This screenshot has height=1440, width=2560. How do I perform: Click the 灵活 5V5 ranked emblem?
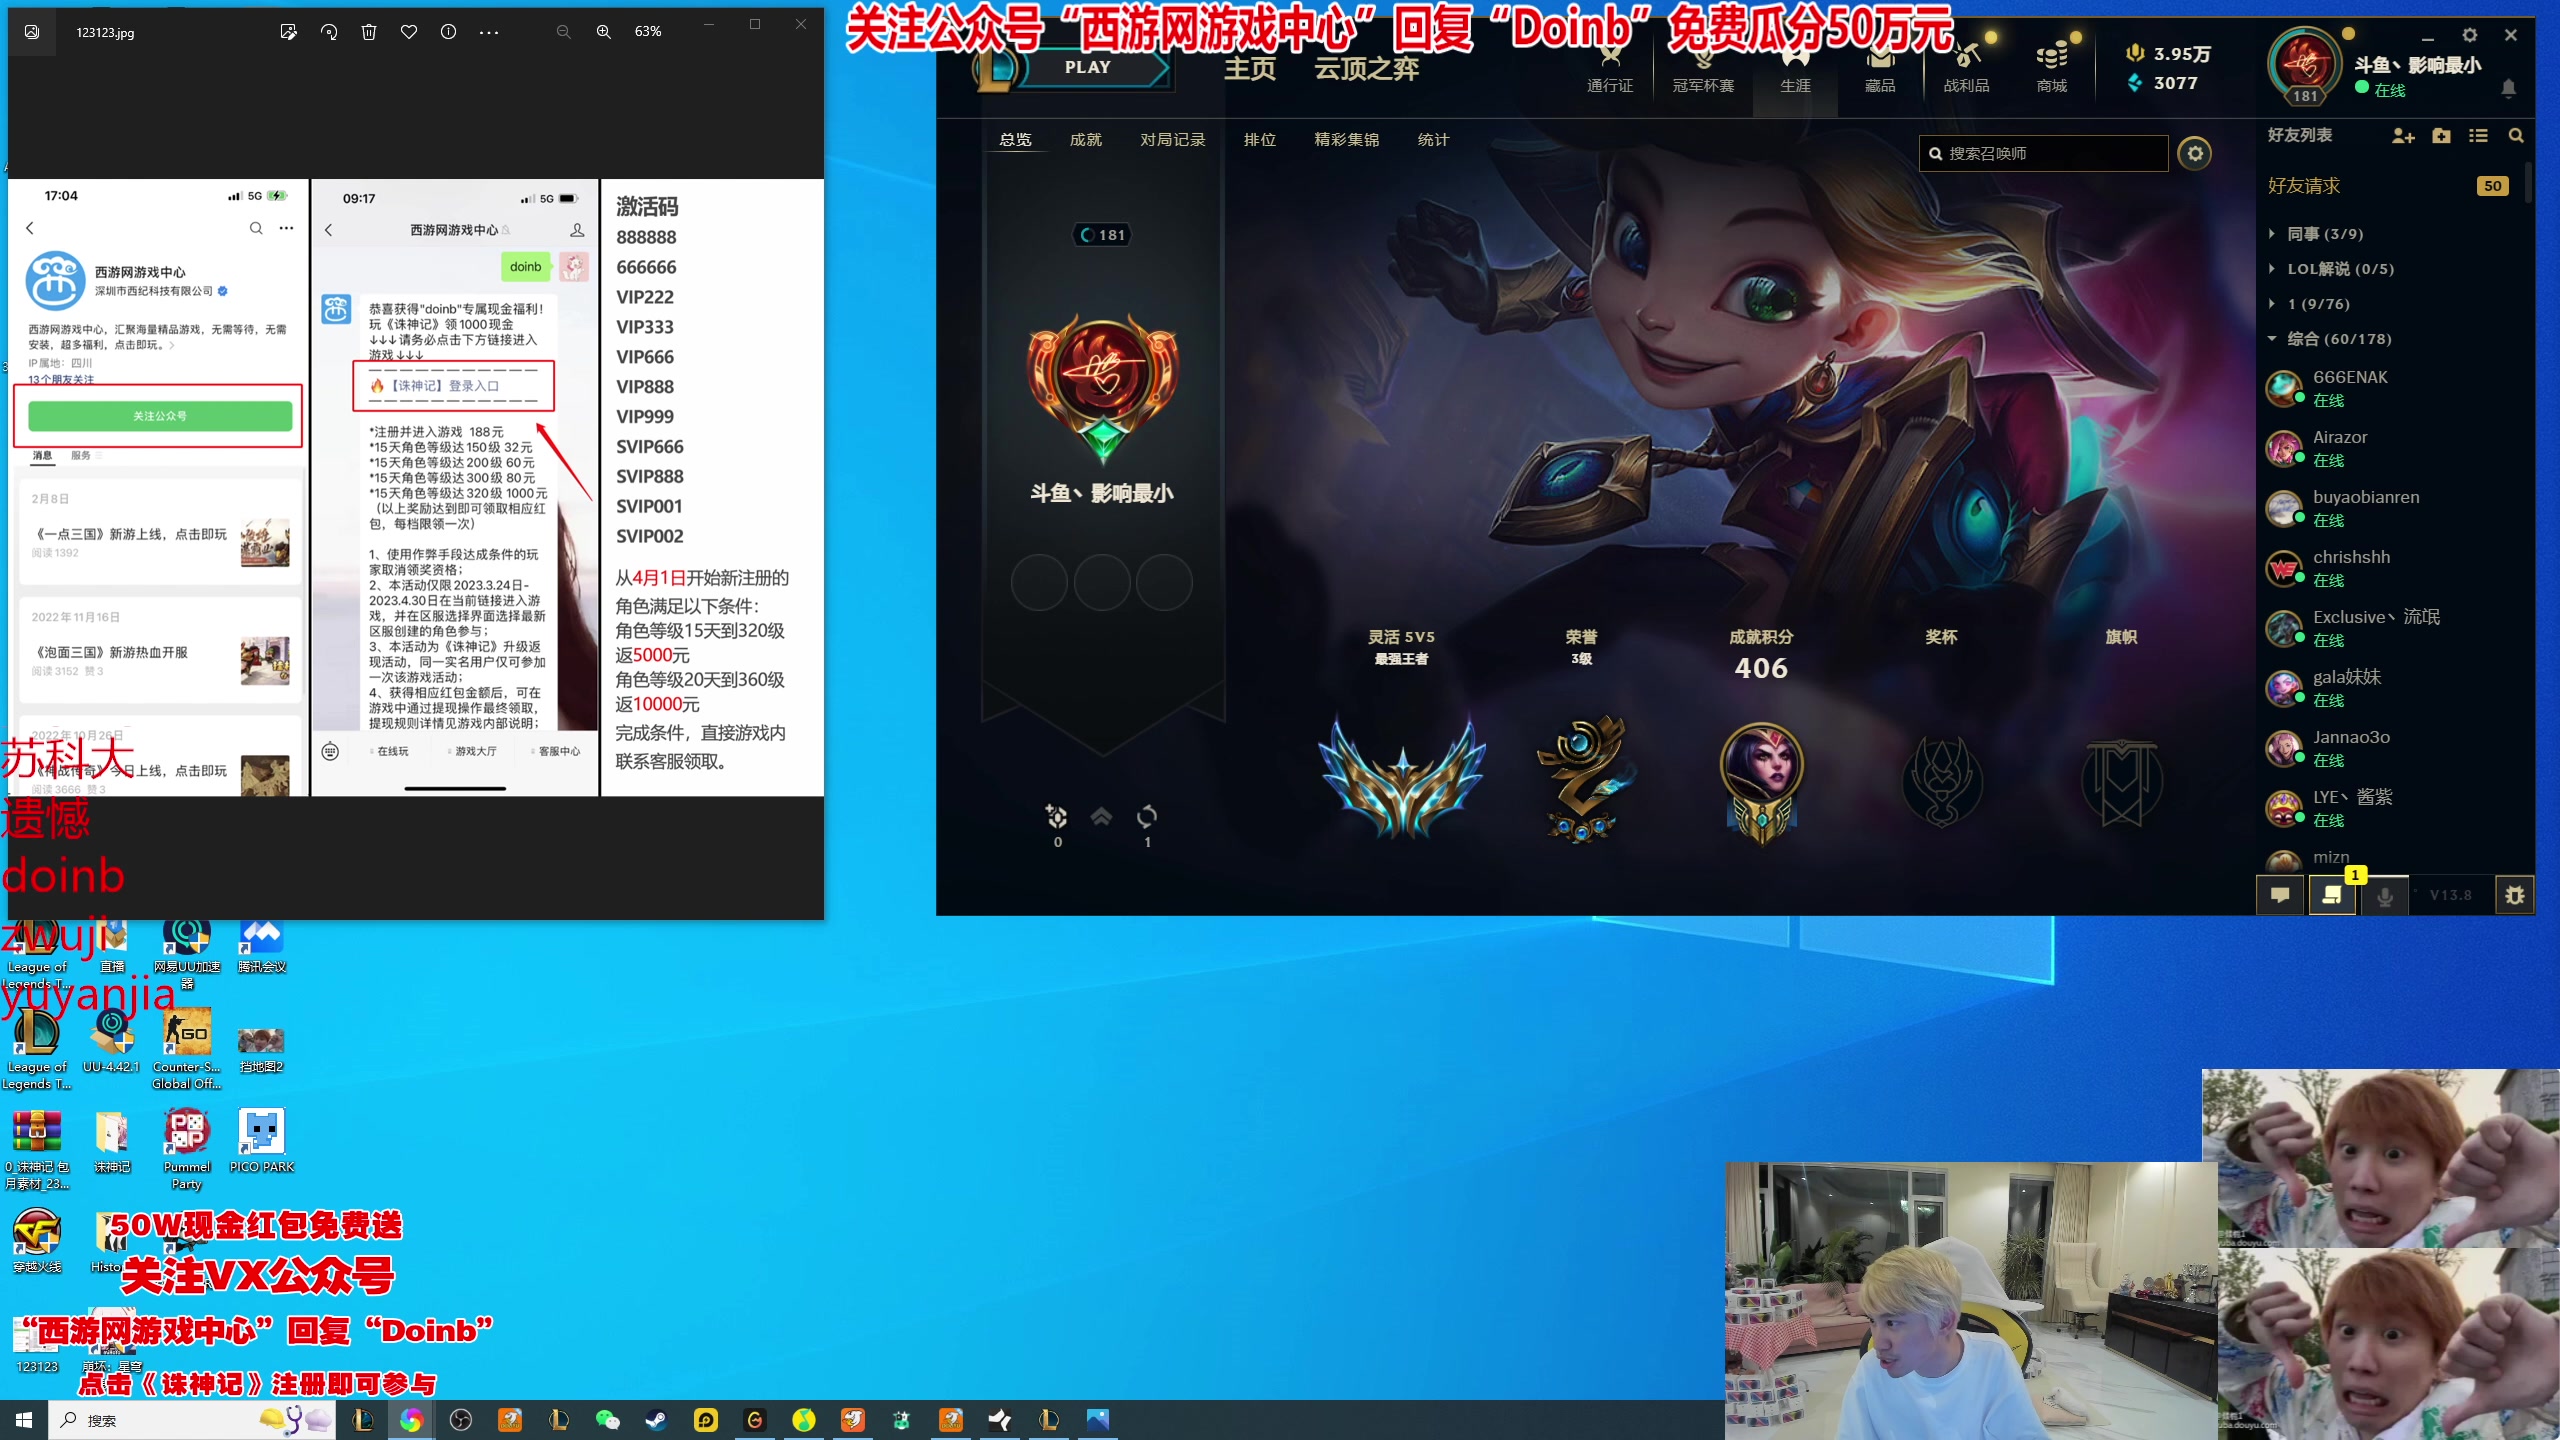click(x=1402, y=775)
